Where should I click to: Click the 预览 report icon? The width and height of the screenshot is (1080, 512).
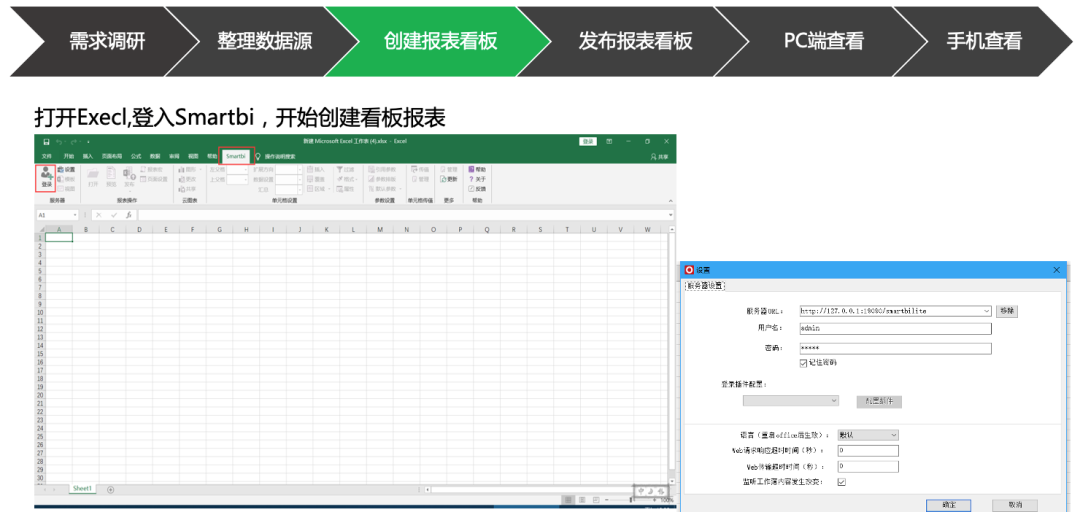pos(111,178)
